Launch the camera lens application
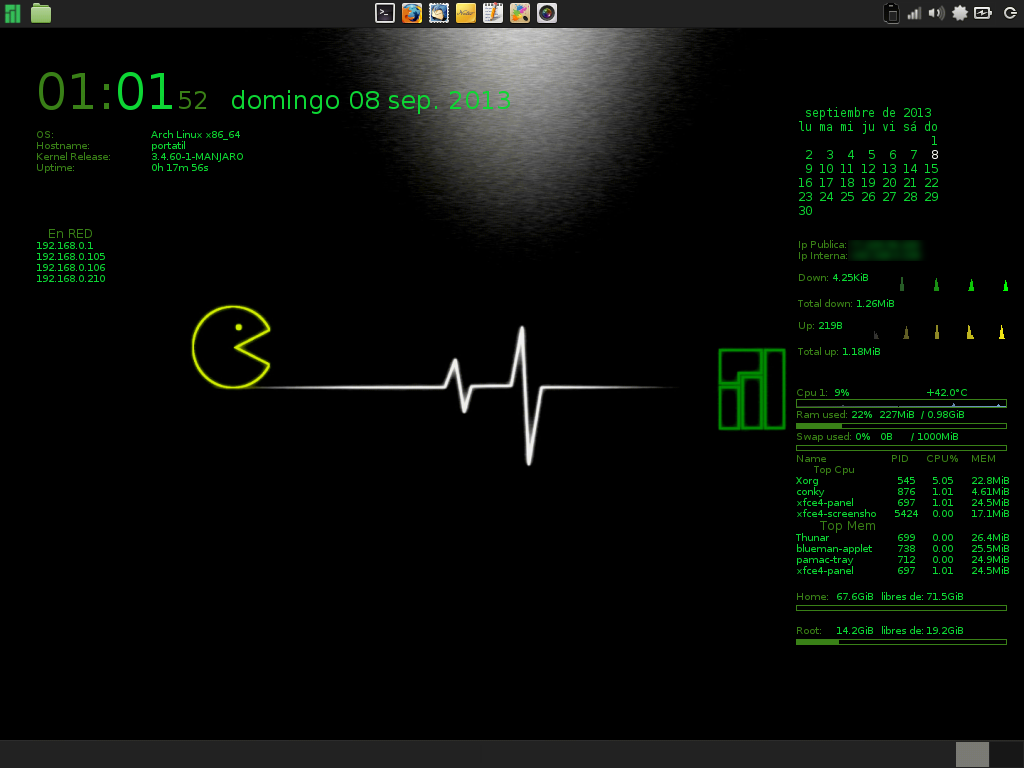Viewport: 1024px width, 768px height. pyautogui.click(x=547, y=13)
